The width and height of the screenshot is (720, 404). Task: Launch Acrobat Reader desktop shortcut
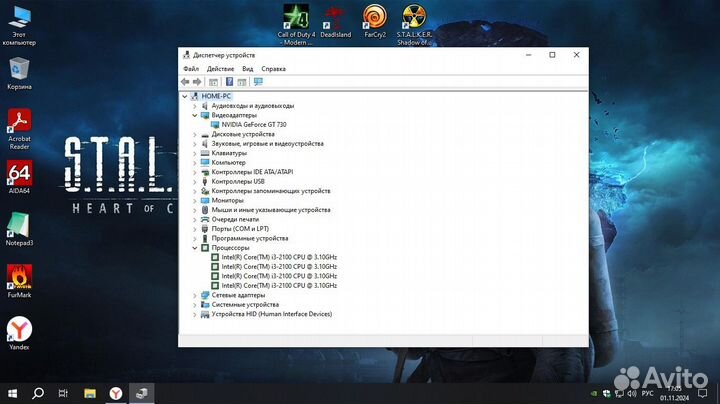pos(19,129)
